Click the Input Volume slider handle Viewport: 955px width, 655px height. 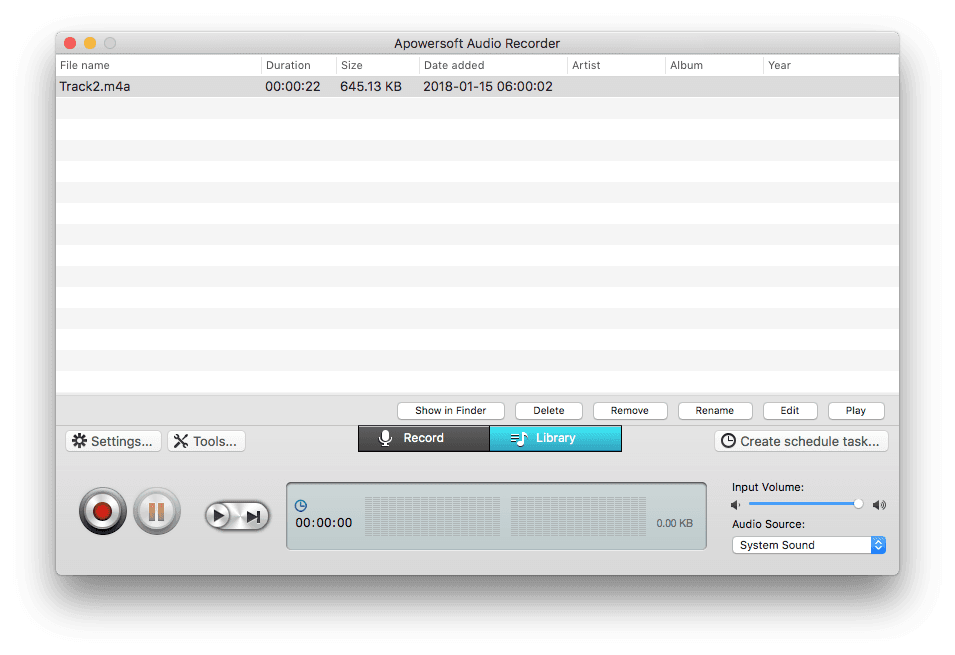[x=858, y=504]
